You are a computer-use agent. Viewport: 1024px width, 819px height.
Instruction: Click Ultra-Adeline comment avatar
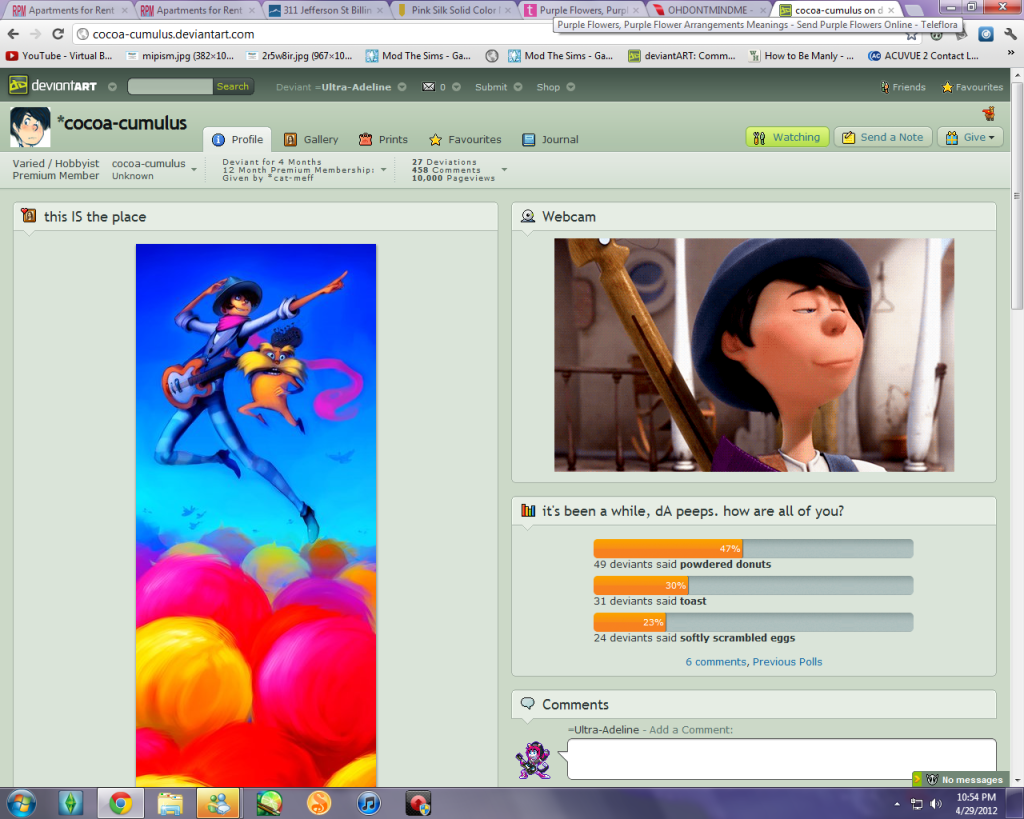pos(534,760)
